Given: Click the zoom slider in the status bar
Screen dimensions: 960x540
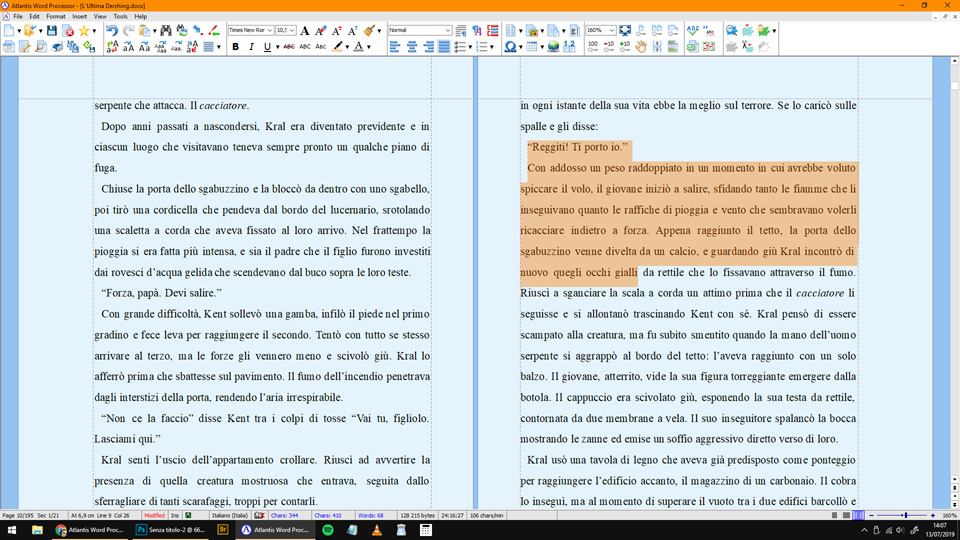Looking at the screenshot, I should point(905,515).
